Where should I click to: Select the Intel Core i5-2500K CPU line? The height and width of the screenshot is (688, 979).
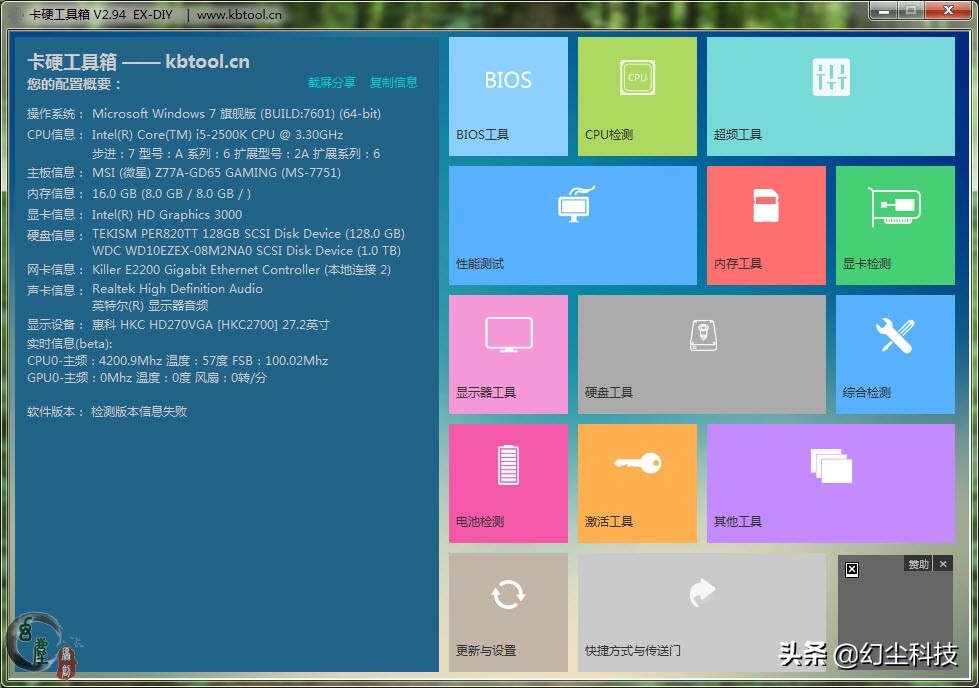coord(185,135)
